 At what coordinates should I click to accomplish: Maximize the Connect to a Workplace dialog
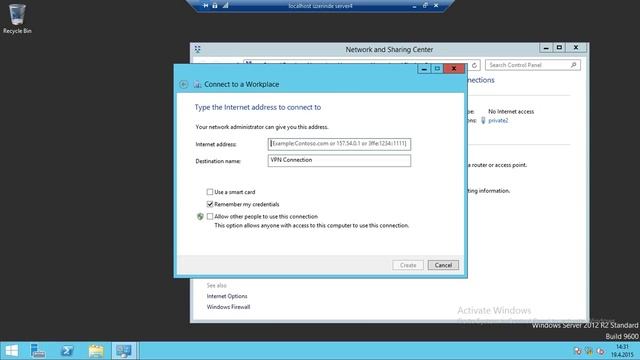437,69
